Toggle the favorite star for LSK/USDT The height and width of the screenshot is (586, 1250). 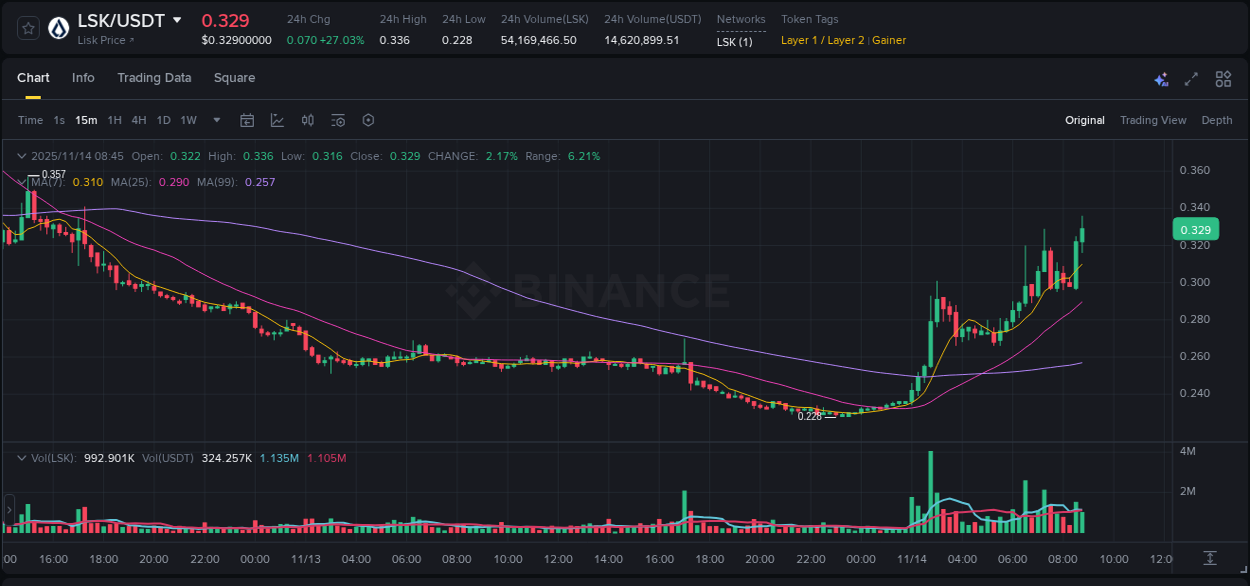click(x=27, y=27)
